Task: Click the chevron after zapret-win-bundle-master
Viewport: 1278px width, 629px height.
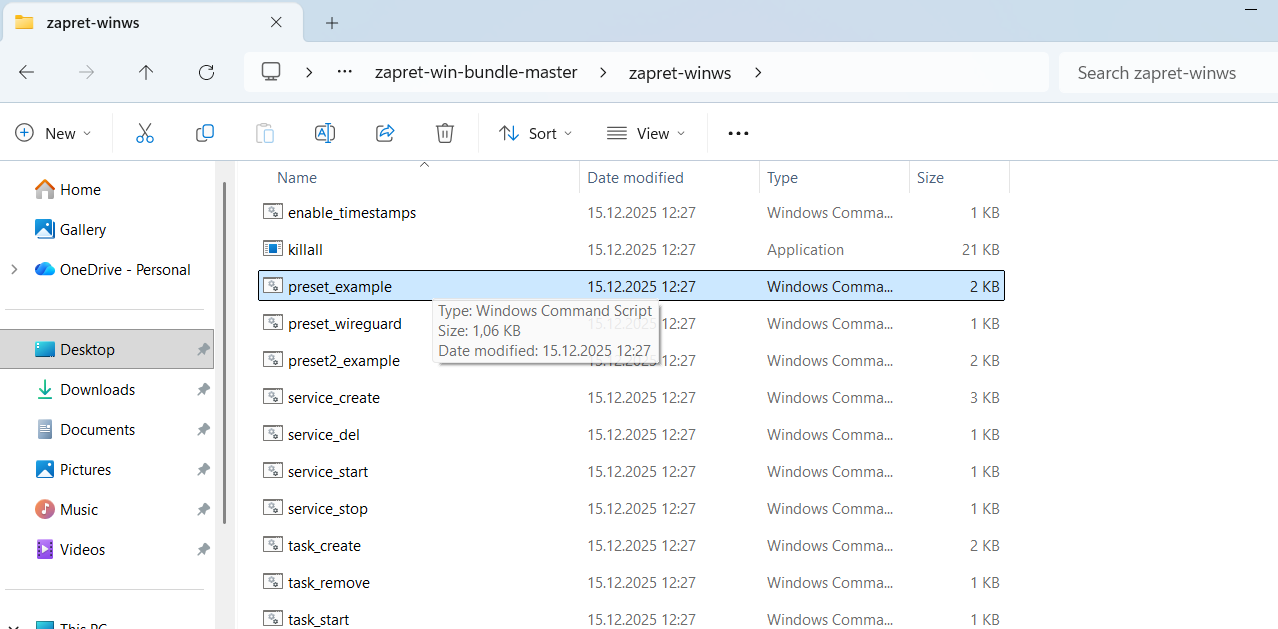Action: pyautogui.click(x=603, y=72)
